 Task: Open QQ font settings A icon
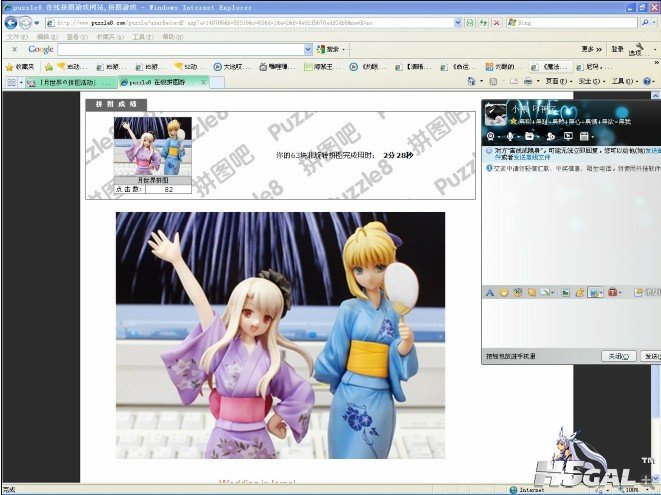point(490,292)
